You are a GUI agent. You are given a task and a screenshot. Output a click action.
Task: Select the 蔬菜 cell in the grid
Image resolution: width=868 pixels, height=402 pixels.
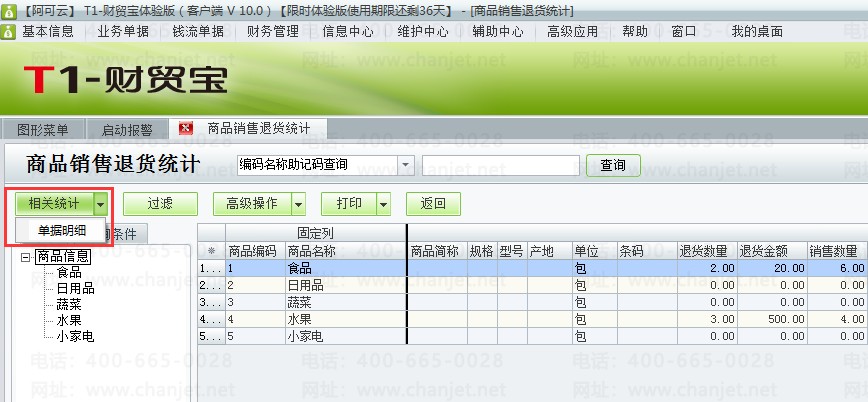point(345,302)
